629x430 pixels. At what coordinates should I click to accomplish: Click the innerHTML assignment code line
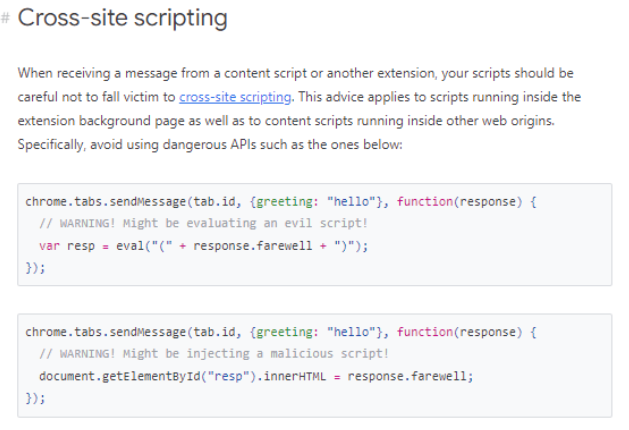(256, 376)
